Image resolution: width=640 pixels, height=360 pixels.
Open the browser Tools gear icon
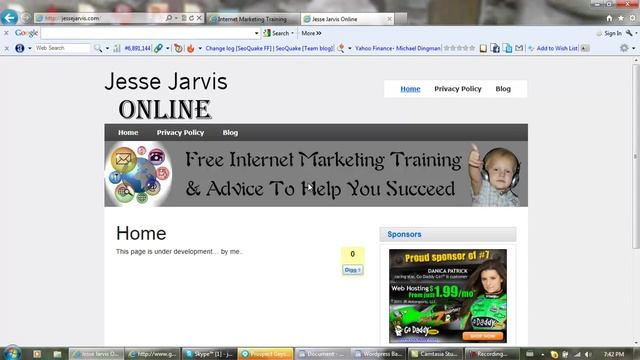633,18
